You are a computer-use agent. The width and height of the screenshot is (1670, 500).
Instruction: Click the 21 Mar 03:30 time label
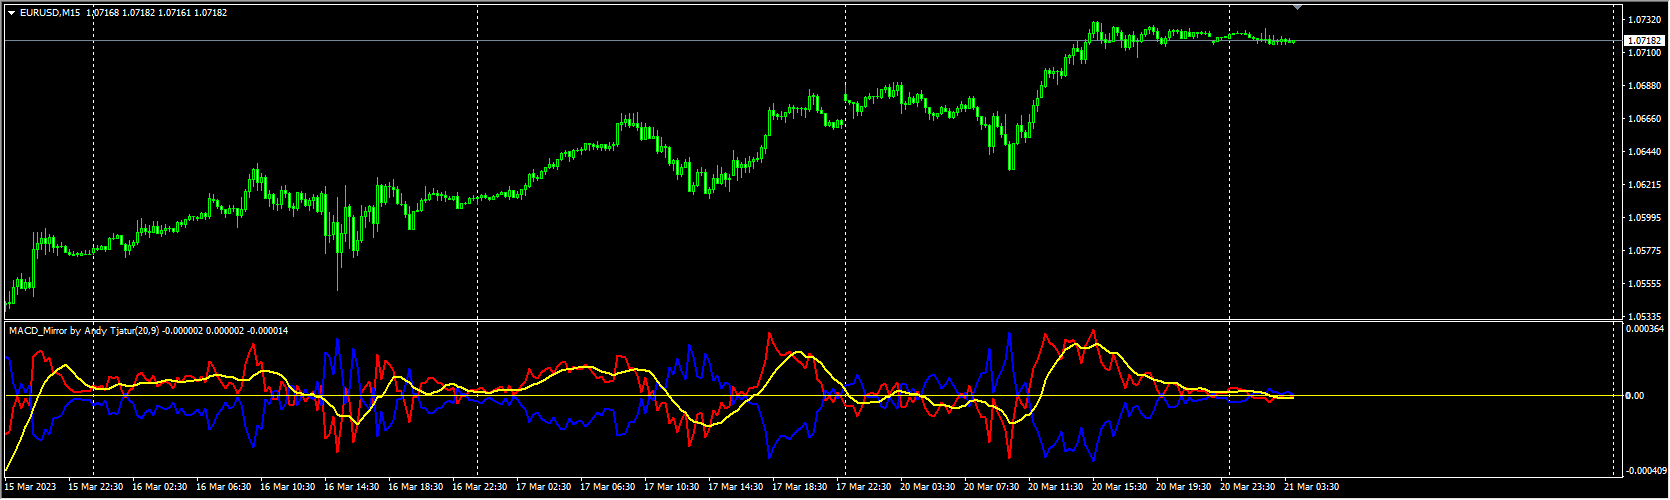tap(1312, 487)
